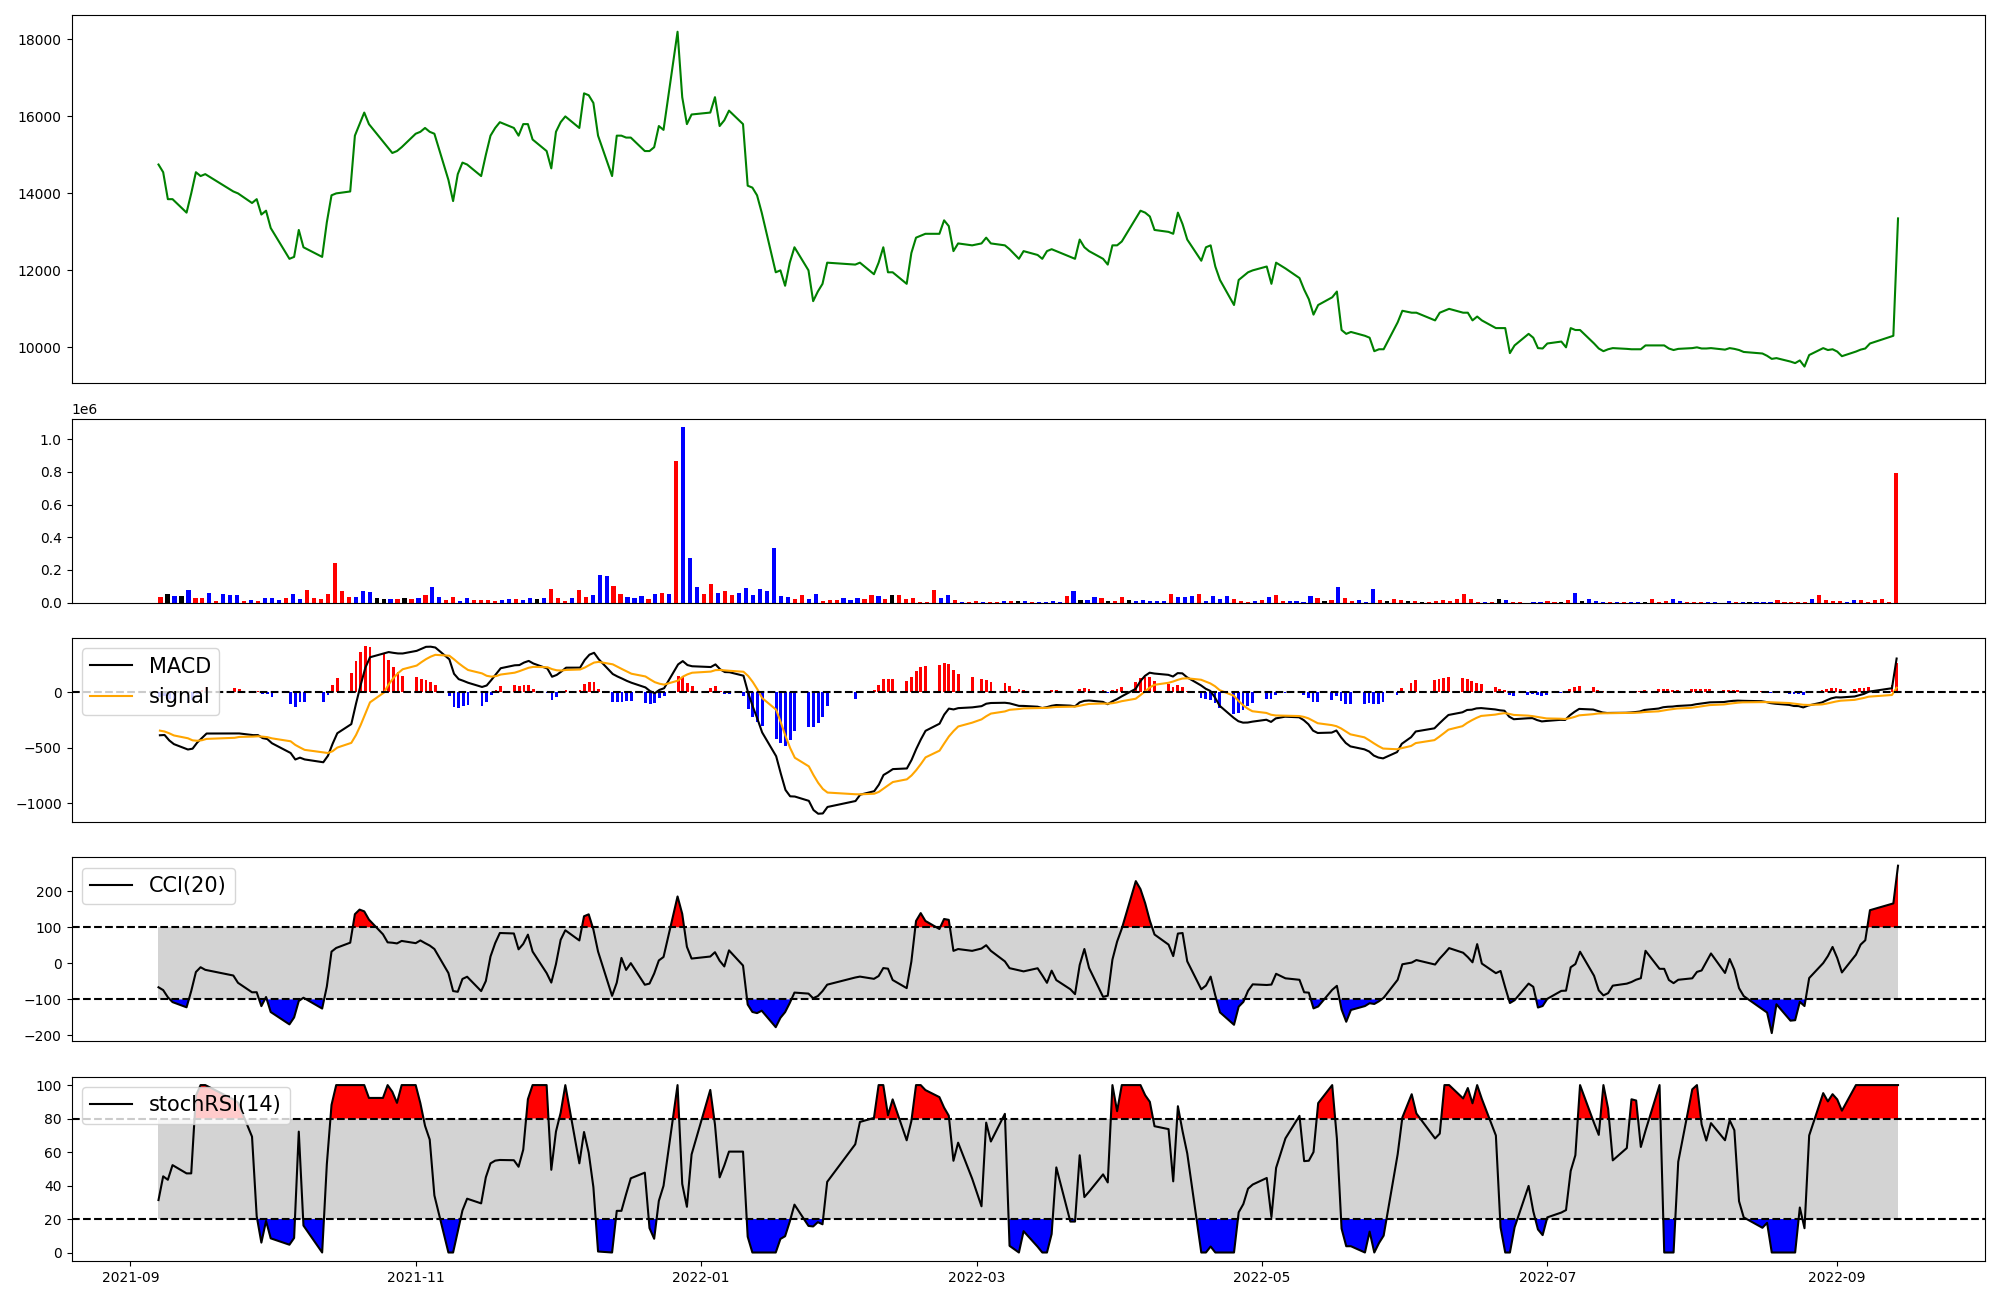Click the lowest trough of the MACD line
The height and width of the screenshot is (1300, 2000).
coord(820,814)
